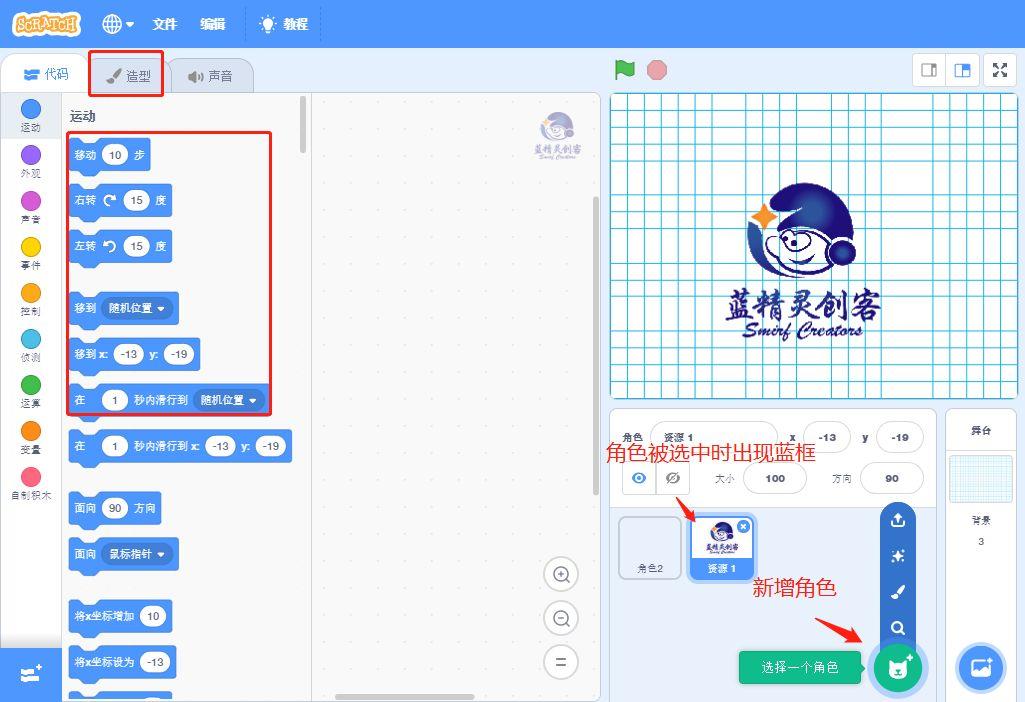1025x702 pixels.
Task: Open the 鼠标指针 dropdown in 面向 block
Action: 137,554
